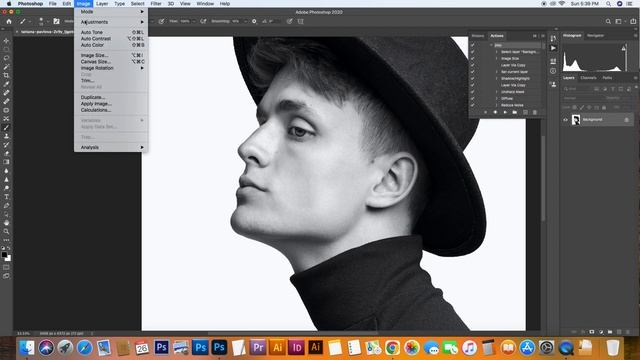Toggle checkmark for Set current layer step
The height and width of the screenshot is (360, 640).
[473, 72]
